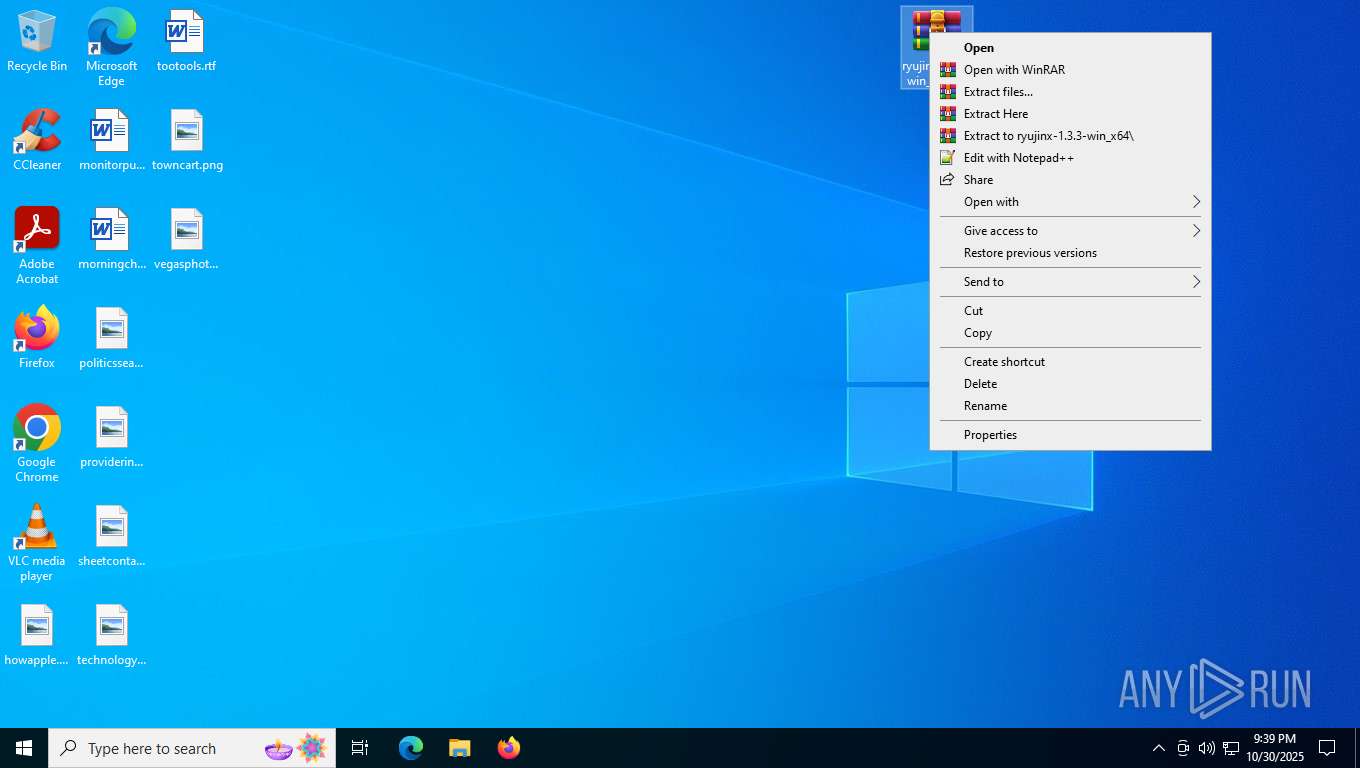Choose Restore previous versions
The height and width of the screenshot is (768, 1360).
[1070, 253]
